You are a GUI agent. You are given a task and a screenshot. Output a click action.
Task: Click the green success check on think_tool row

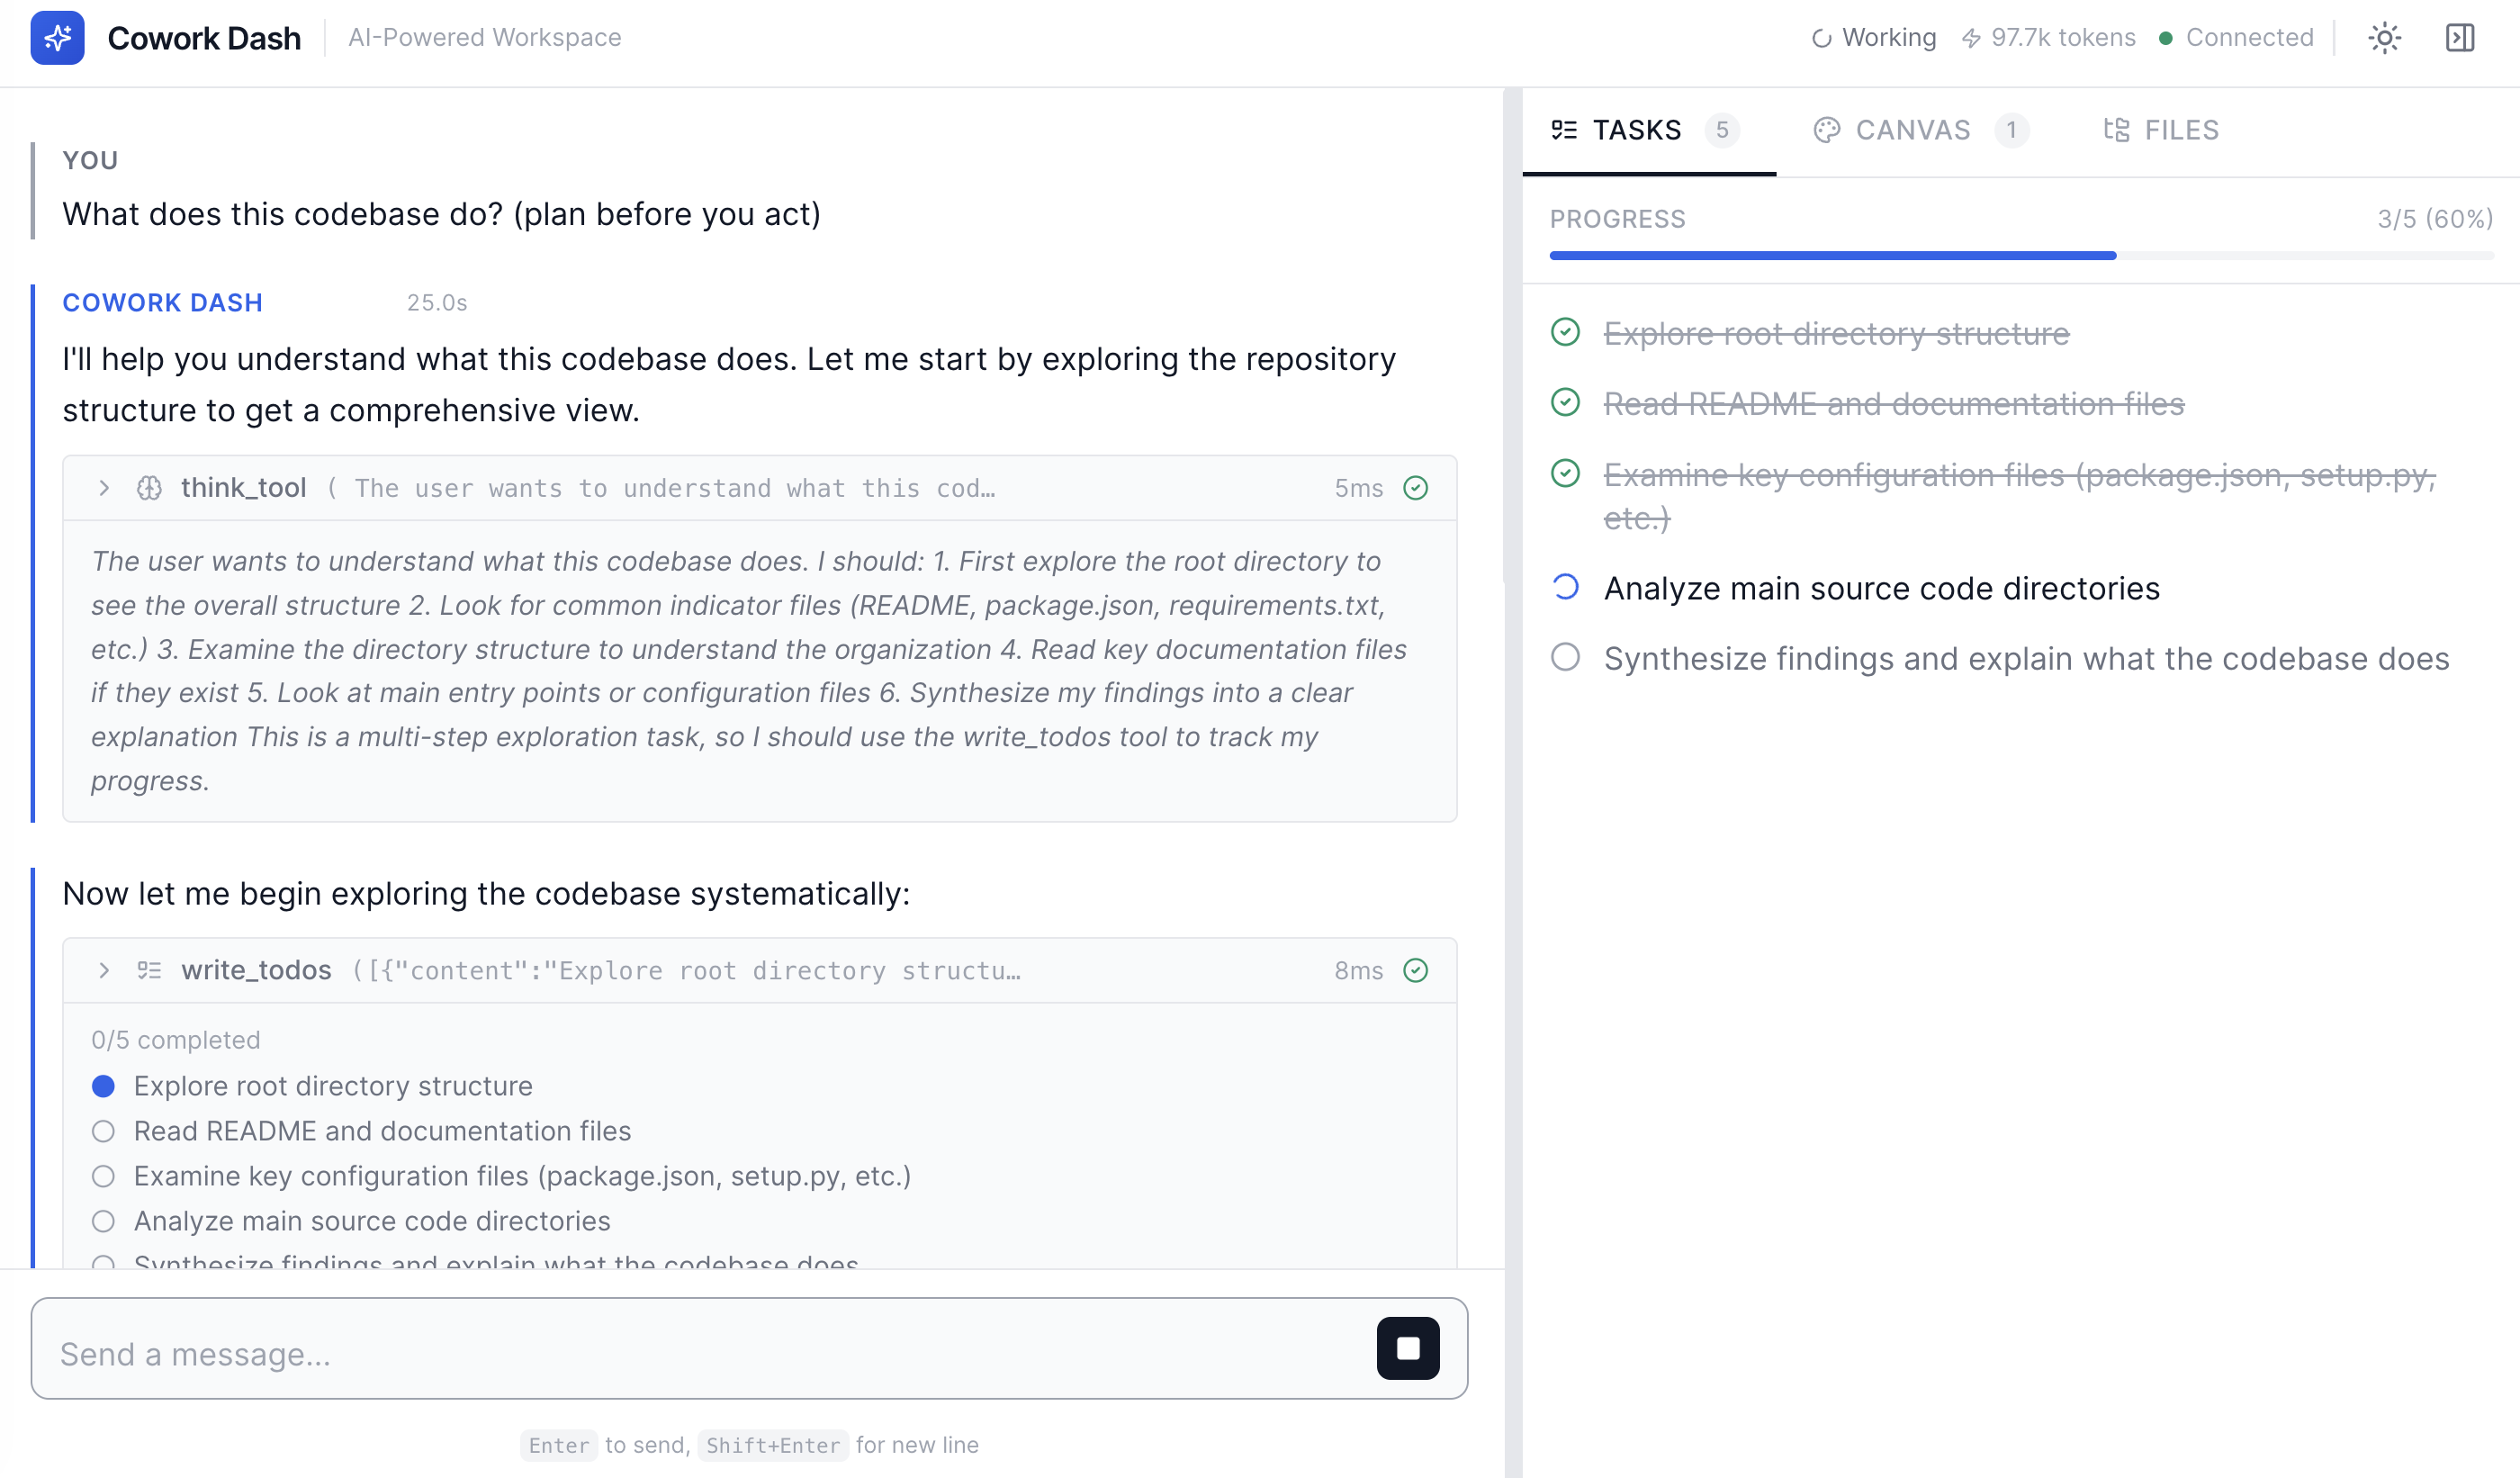pyautogui.click(x=1415, y=488)
